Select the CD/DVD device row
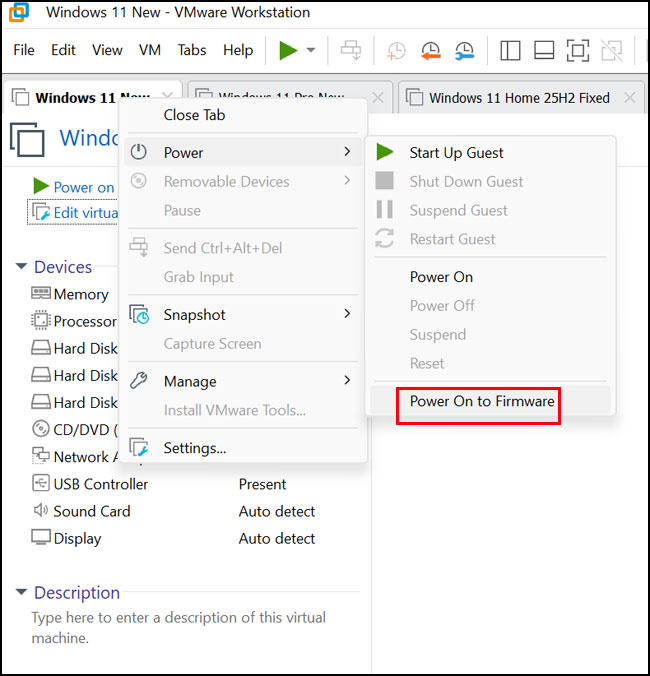Image resolution: width=650 pixels, height=676 pixels. (74, 430)
